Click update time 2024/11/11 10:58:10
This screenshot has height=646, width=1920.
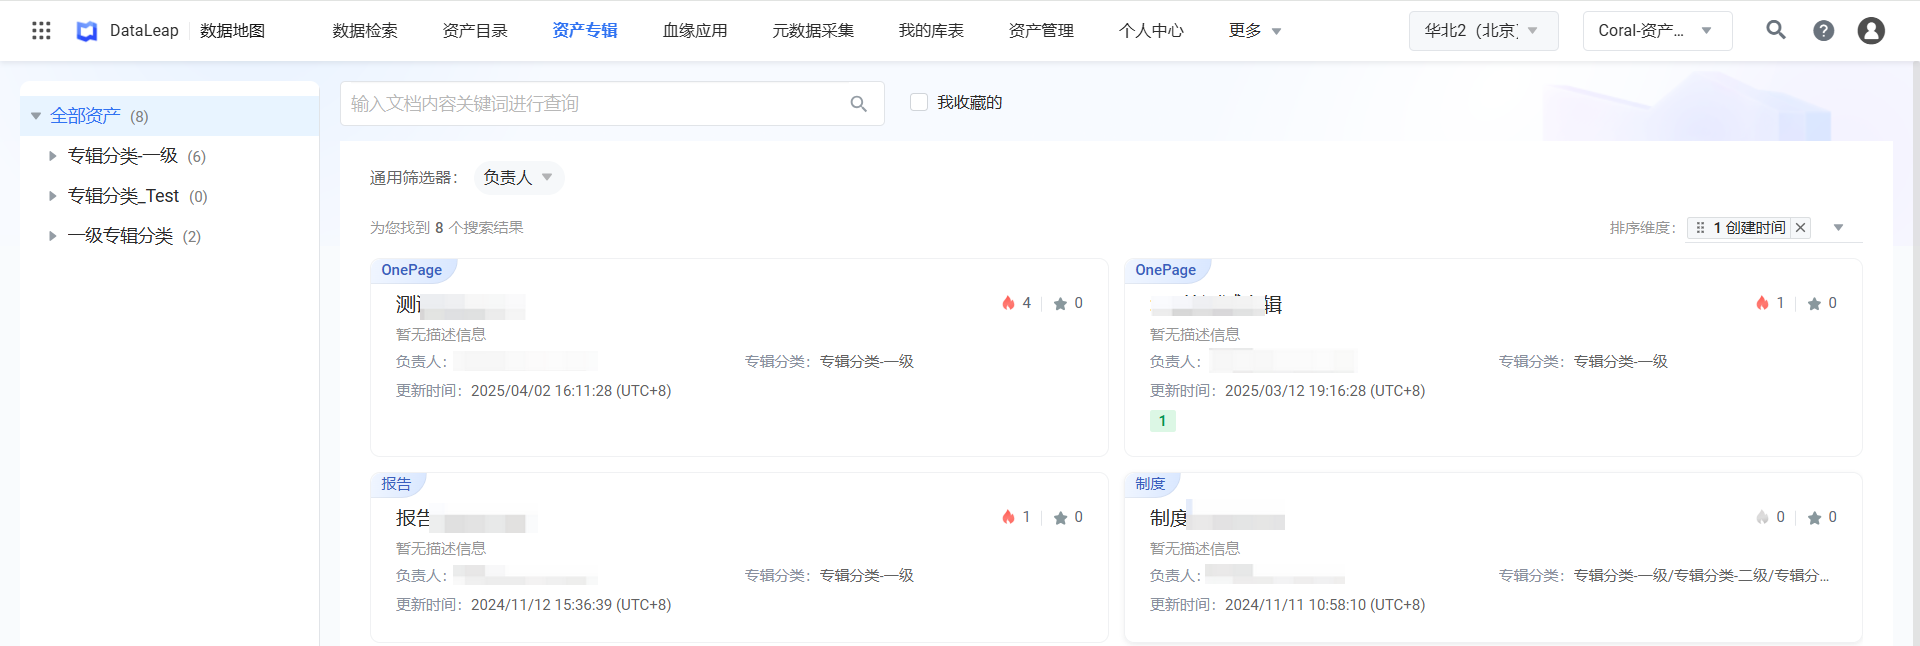[x=1325, y=605]
